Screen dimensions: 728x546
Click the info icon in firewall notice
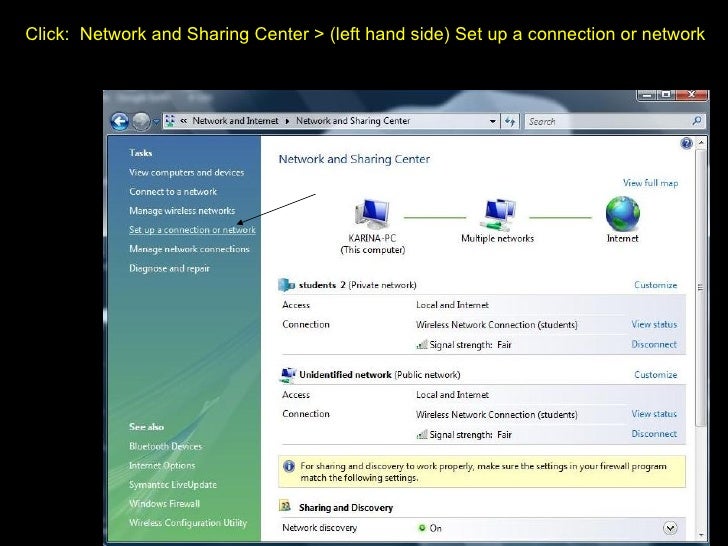point(289,466)
